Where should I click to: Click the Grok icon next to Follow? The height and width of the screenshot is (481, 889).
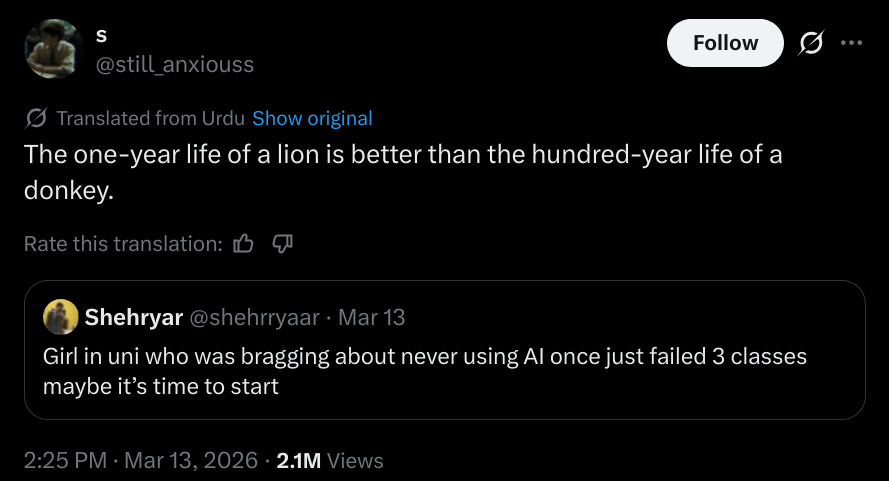pyautogui.click(x=811, y=43)
